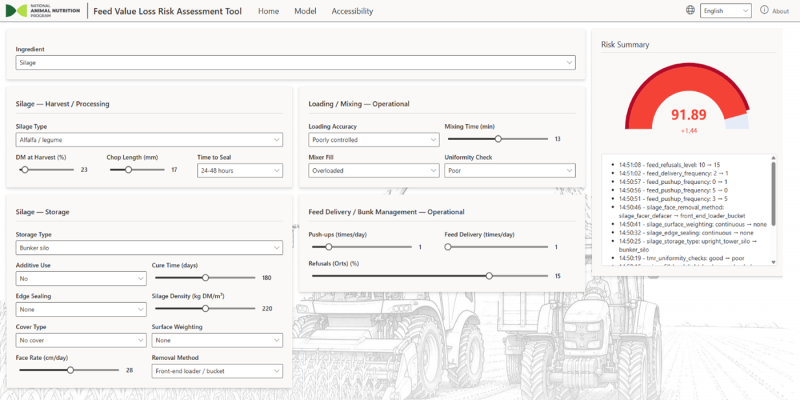Click the log entry silage_surface_weighting

pos(692,224)
